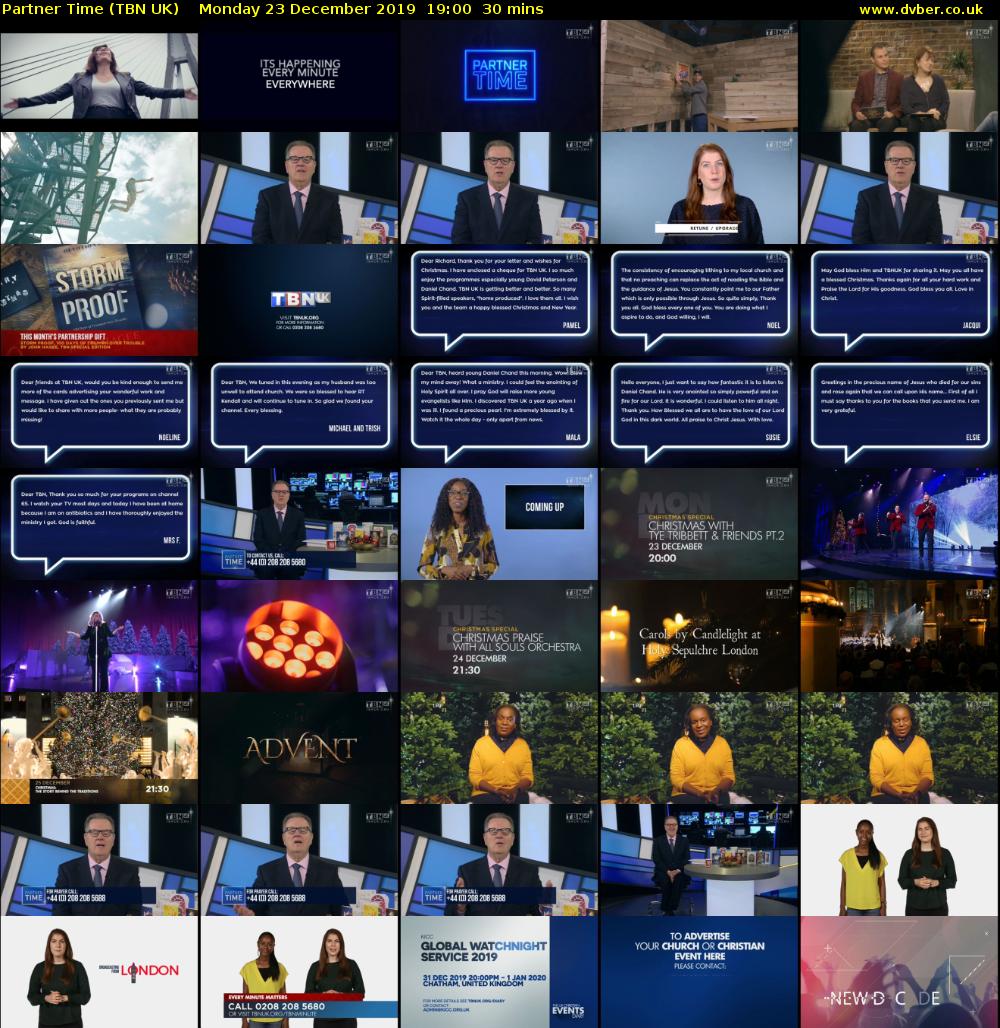View the viewer letter signed Elsie
This screenshot has width=1000, height=1028.
pos(900,412)
